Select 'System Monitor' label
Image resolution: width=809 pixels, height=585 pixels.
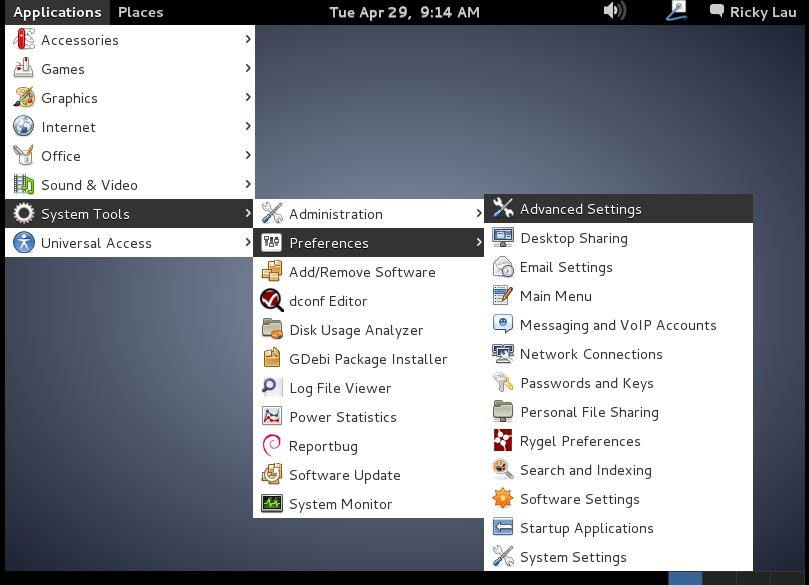(341, 504)
